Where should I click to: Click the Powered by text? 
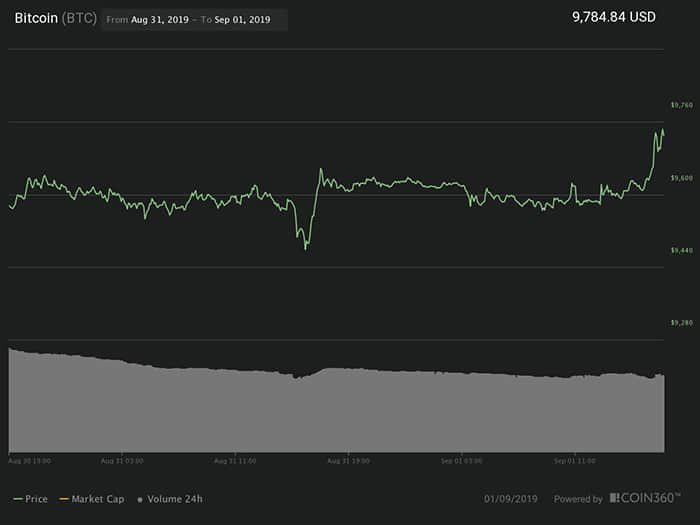click(x=579, y=499)
